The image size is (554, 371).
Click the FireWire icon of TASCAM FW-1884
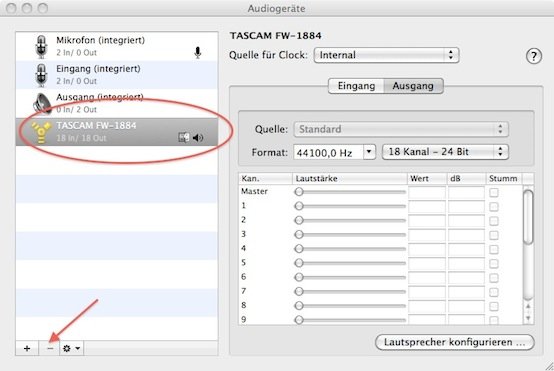pos(41,132)
